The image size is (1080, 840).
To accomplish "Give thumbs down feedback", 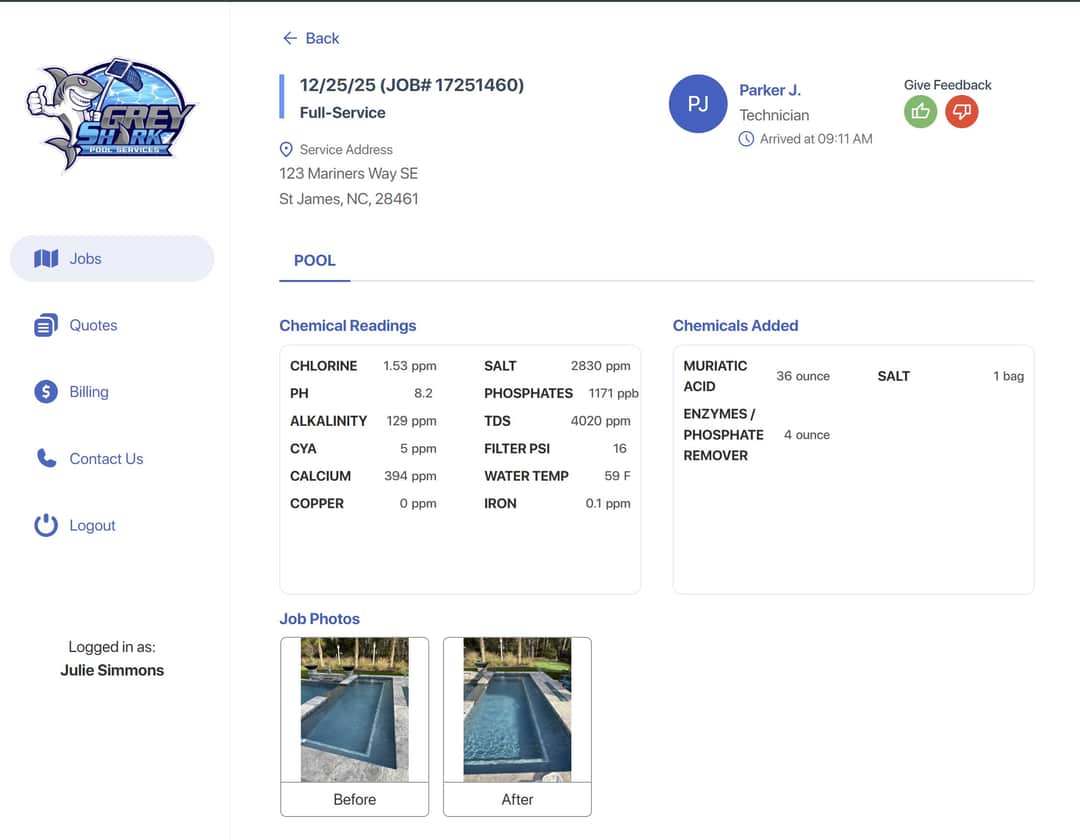I will pos(962,112).
